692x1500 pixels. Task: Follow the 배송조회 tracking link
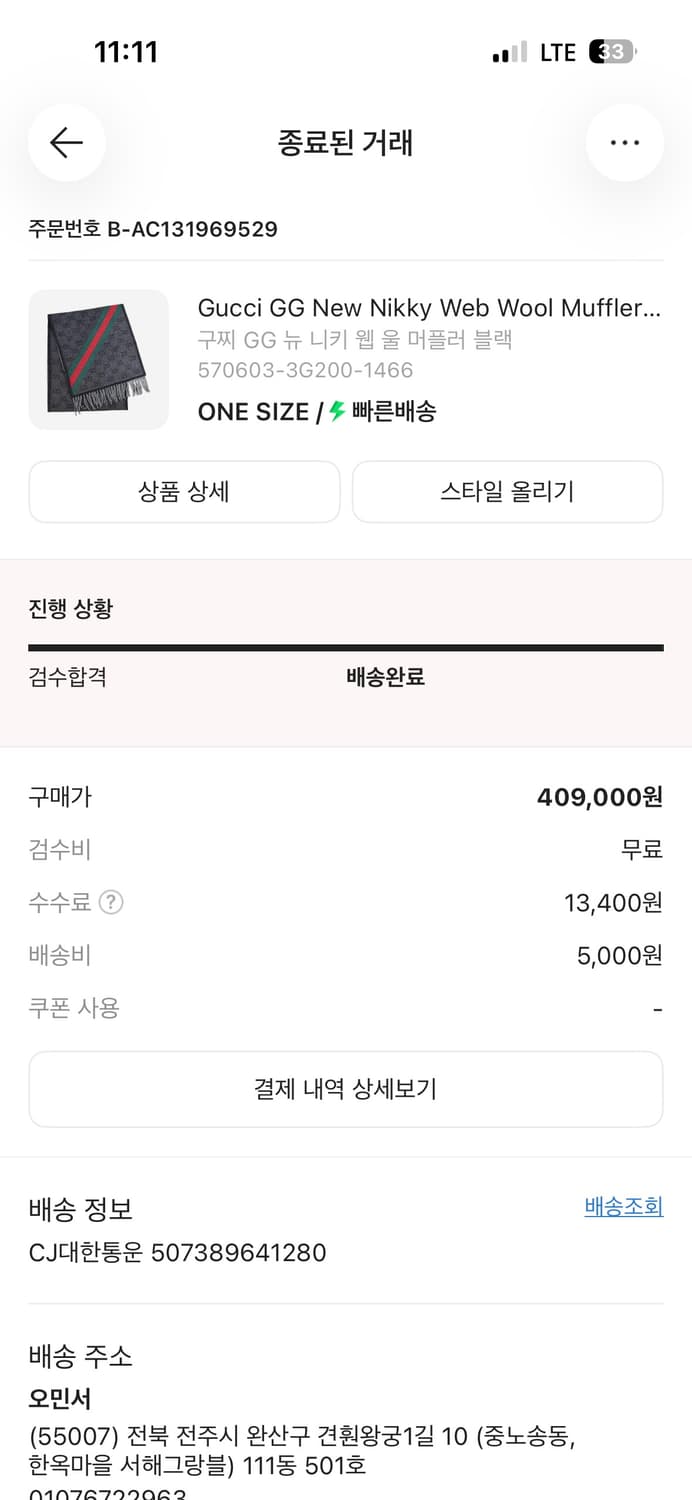623,1206
